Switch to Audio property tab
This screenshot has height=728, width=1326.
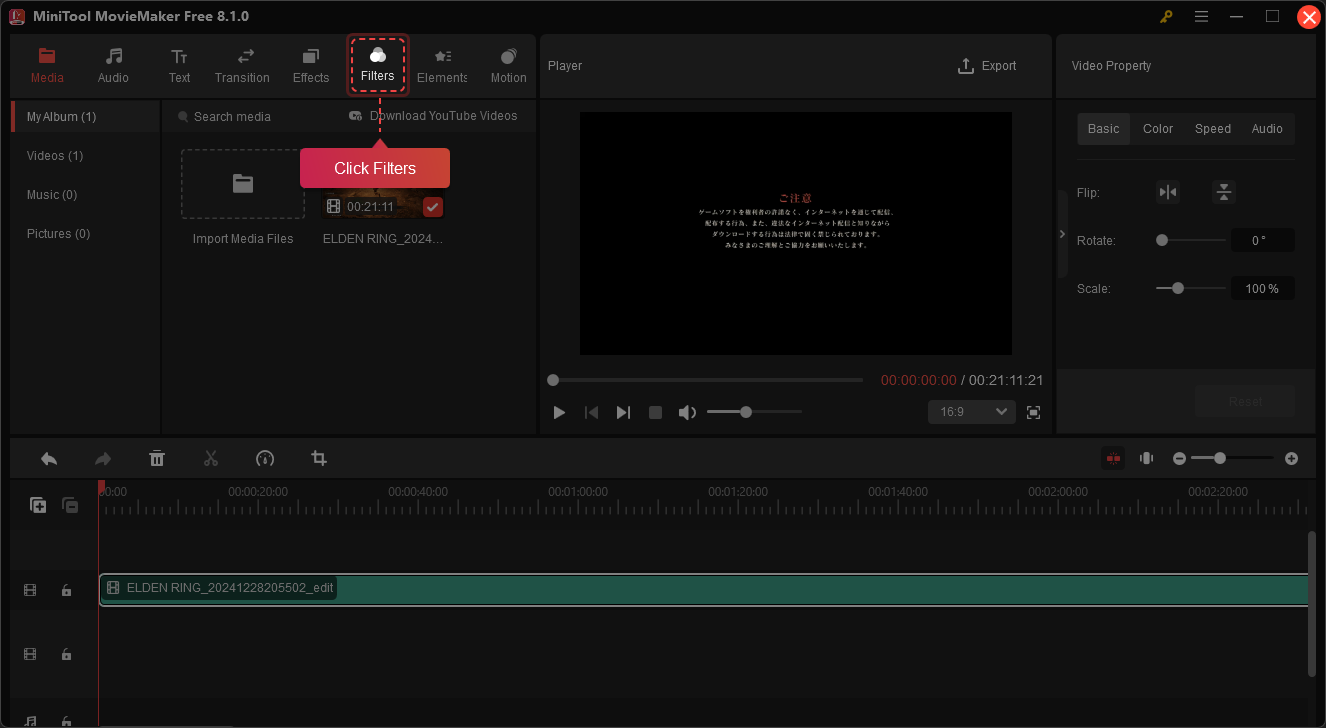(x=1267, y=129)
